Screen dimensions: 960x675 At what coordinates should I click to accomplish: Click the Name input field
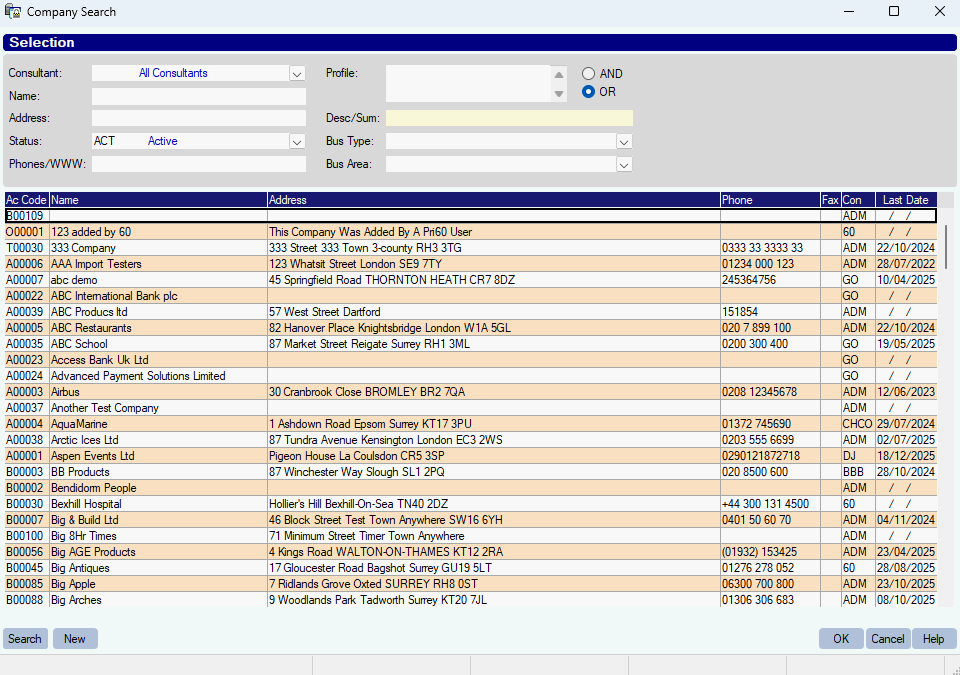(x=198, y=96)
